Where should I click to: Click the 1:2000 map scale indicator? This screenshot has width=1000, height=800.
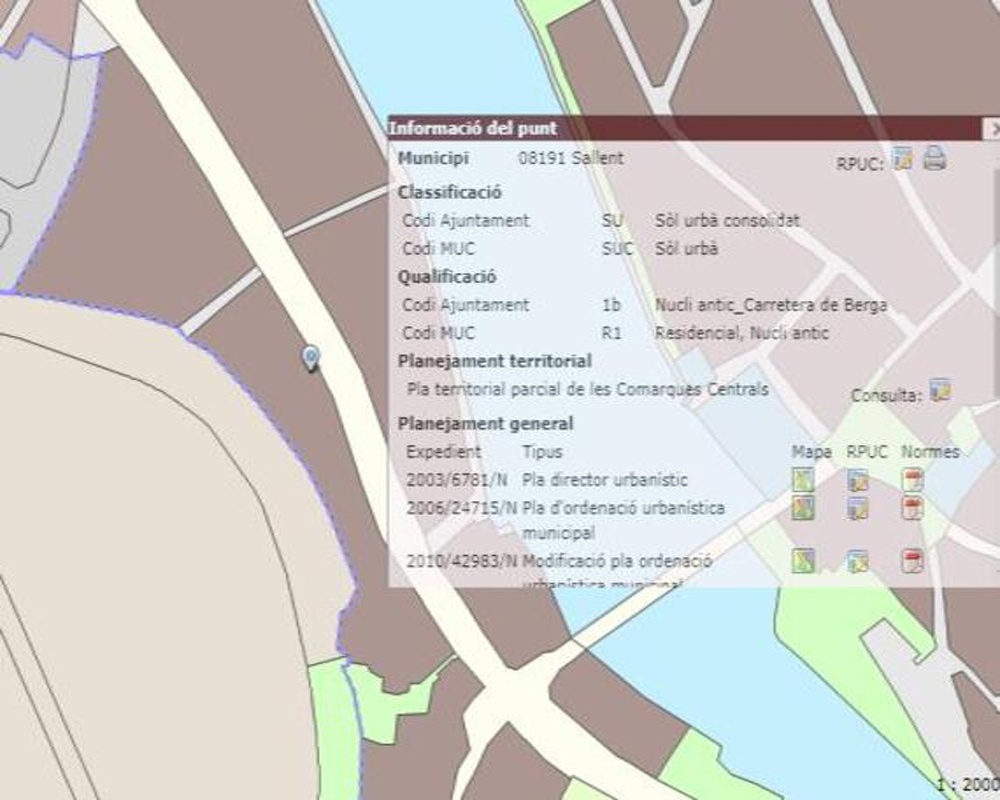pos(967,785)
